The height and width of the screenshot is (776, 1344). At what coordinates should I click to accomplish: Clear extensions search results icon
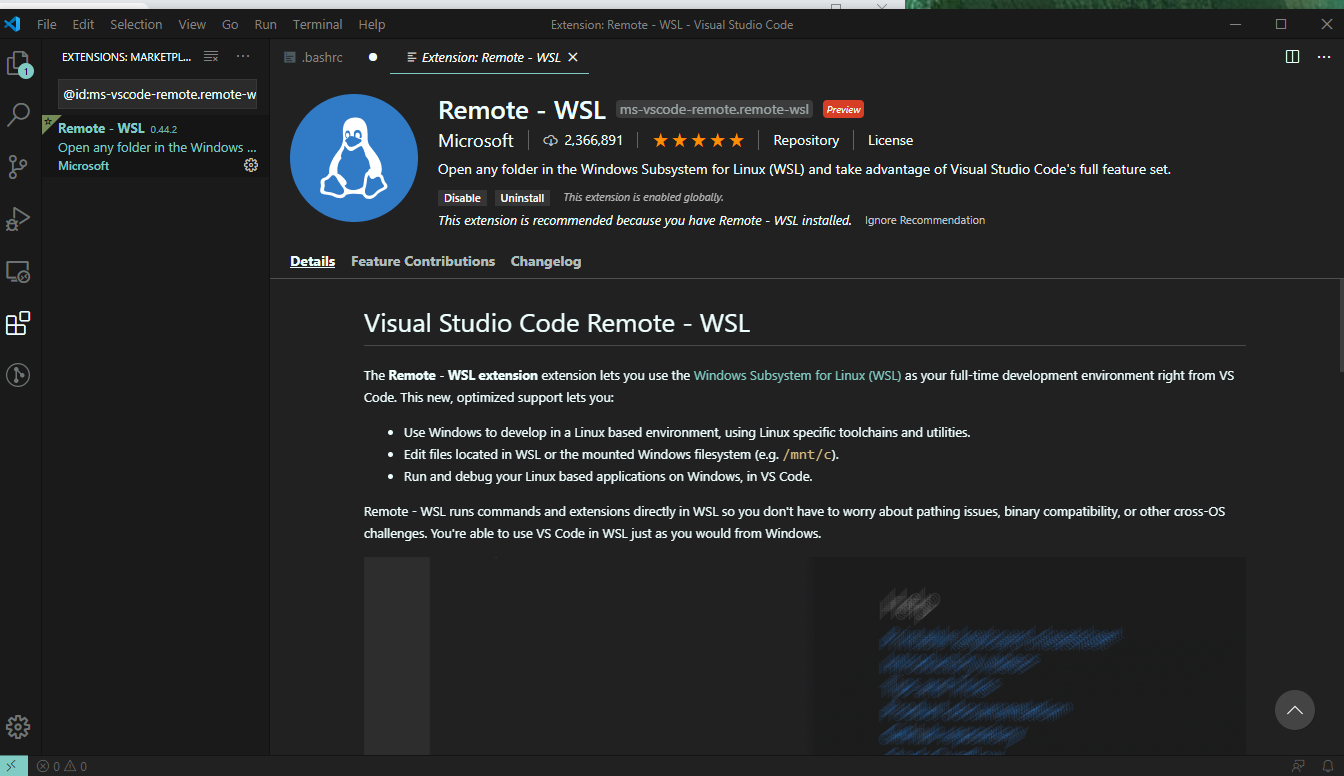point(211,56)
